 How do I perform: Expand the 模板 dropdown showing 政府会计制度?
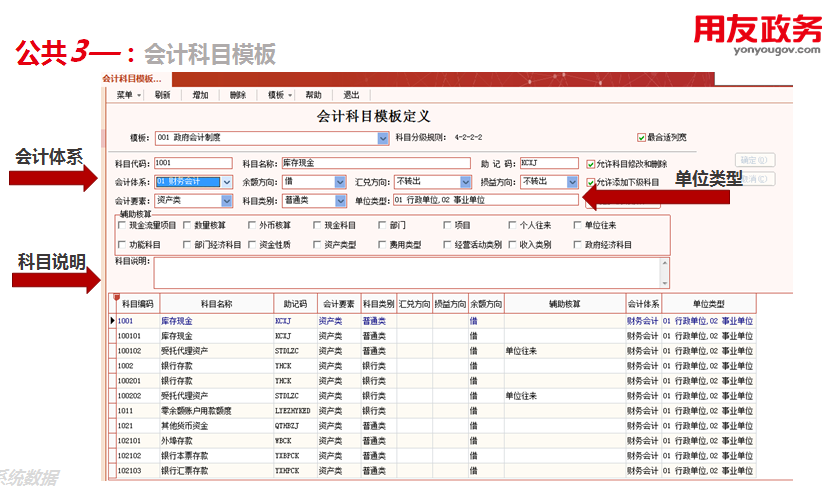383,138
